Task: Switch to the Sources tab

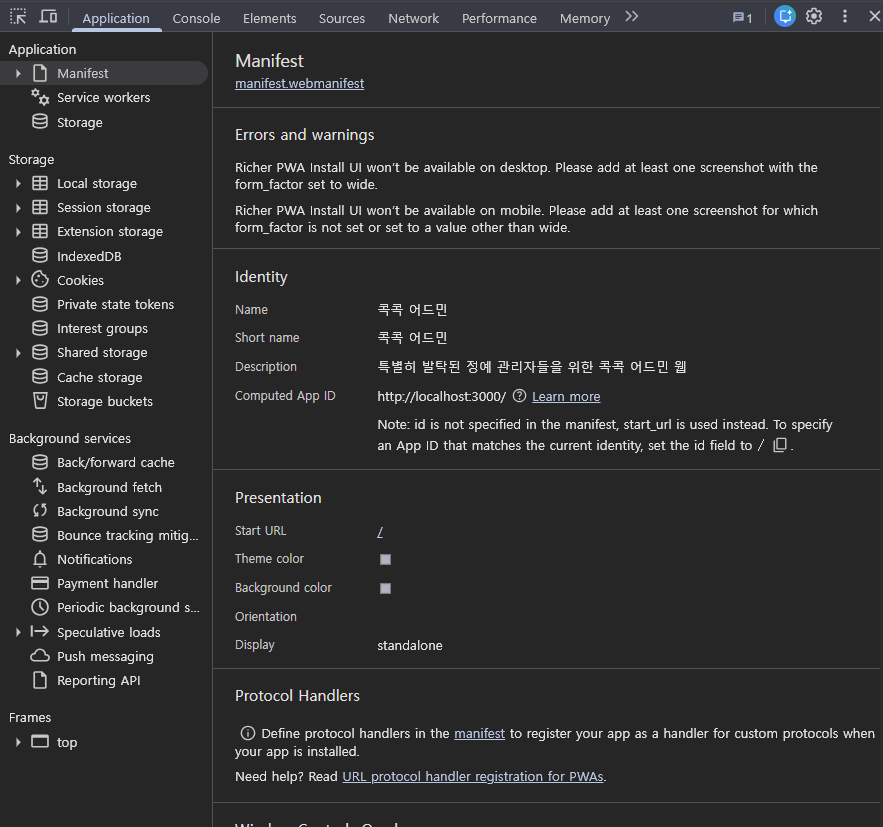Action: [342, 18]
